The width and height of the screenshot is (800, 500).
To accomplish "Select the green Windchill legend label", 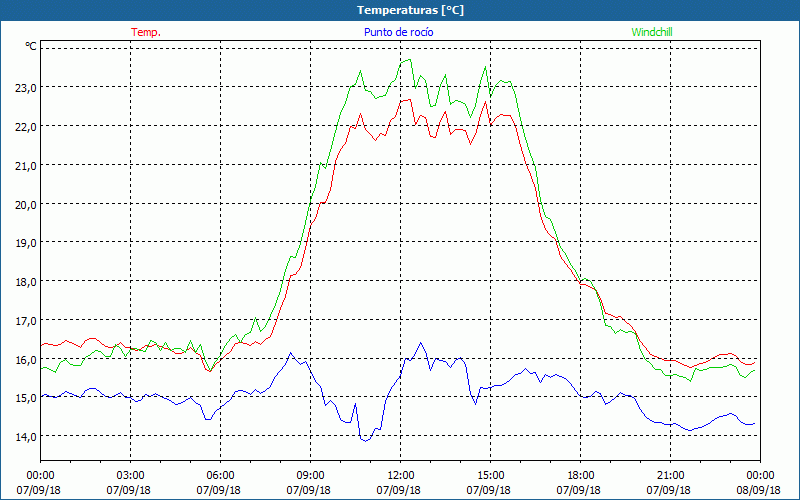I will click(x=652, y=32).
